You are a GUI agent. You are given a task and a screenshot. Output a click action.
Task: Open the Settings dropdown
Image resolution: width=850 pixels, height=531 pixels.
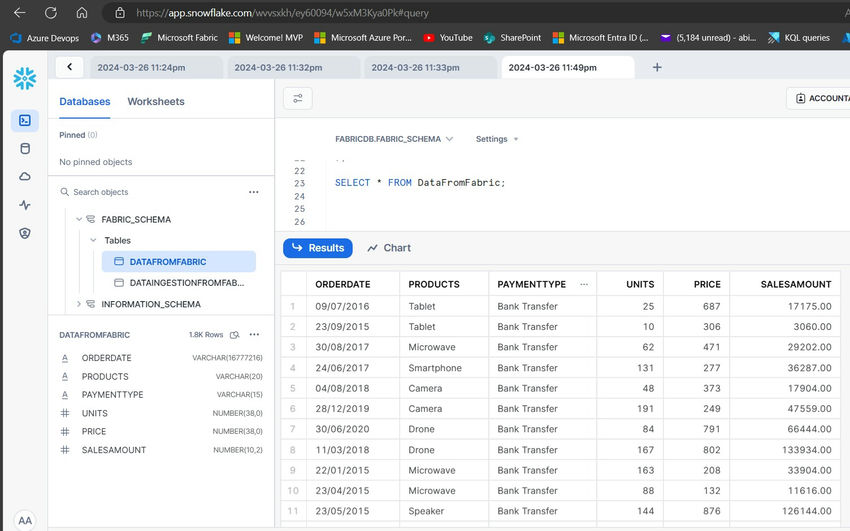(497, 139)
